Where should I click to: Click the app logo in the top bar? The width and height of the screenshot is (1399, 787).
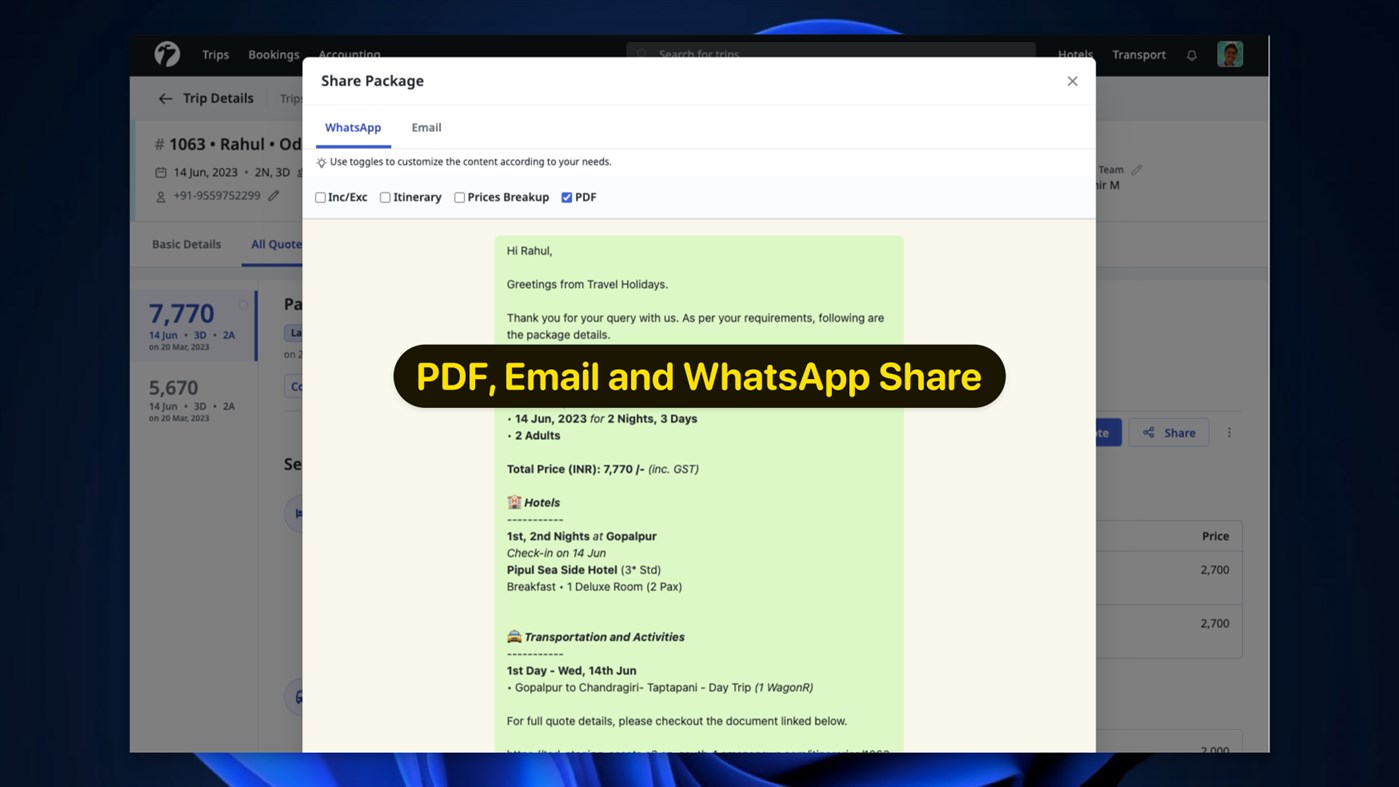coord(167,54)
